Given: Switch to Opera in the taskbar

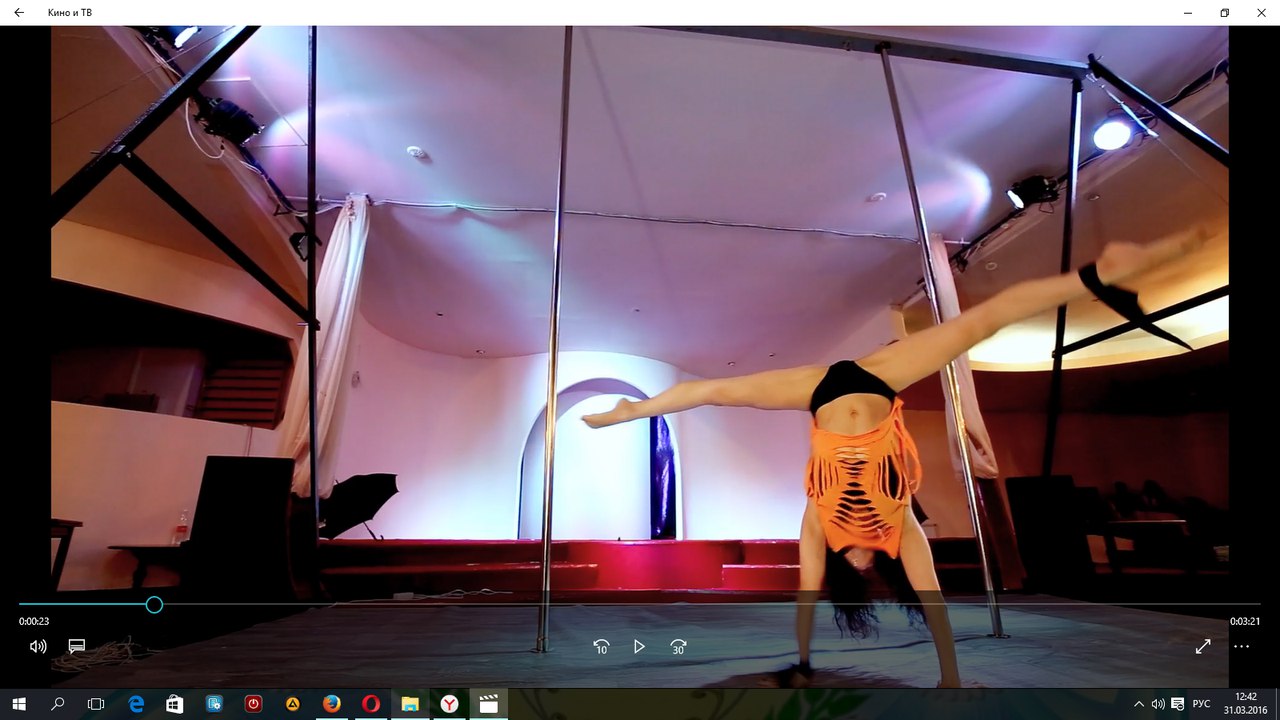Looking at the screenshot, I should point(371,704).
